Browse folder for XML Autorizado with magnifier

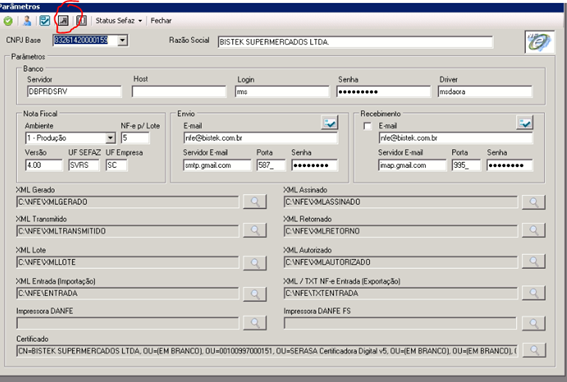[534, 261]
